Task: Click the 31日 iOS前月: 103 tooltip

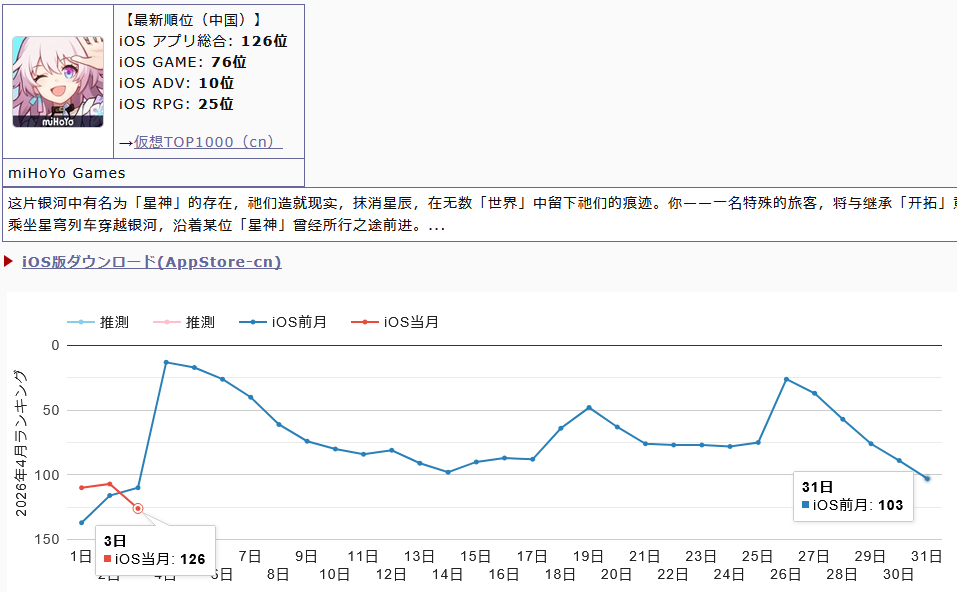Action: click(x=853, y=496)
